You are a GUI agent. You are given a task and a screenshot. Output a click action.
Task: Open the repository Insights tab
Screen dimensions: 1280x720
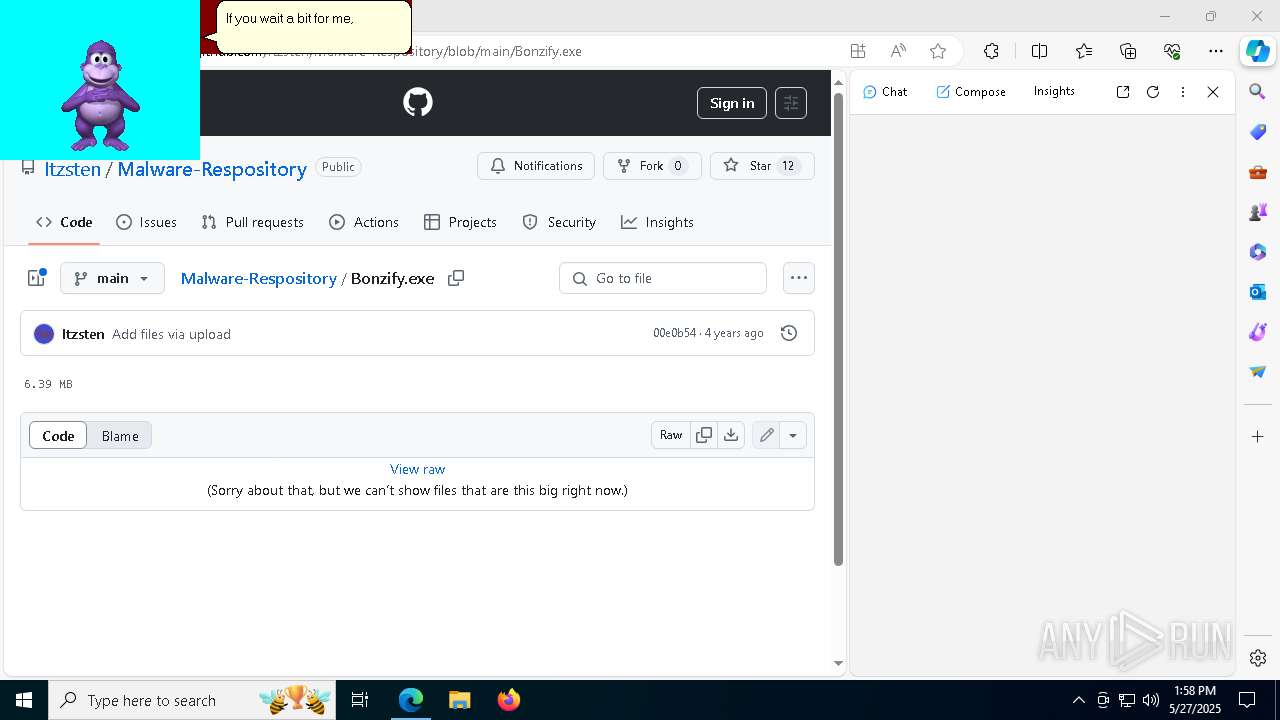657,222
